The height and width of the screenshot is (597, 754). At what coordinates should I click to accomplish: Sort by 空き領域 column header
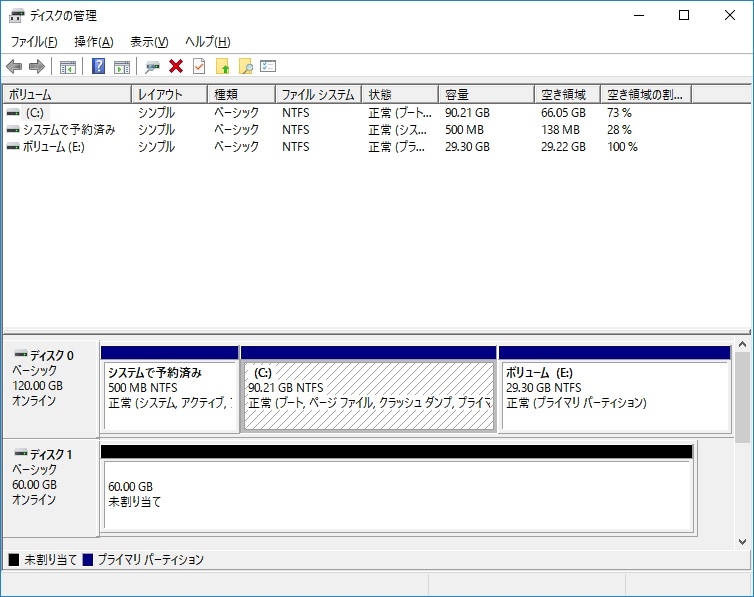567,94
